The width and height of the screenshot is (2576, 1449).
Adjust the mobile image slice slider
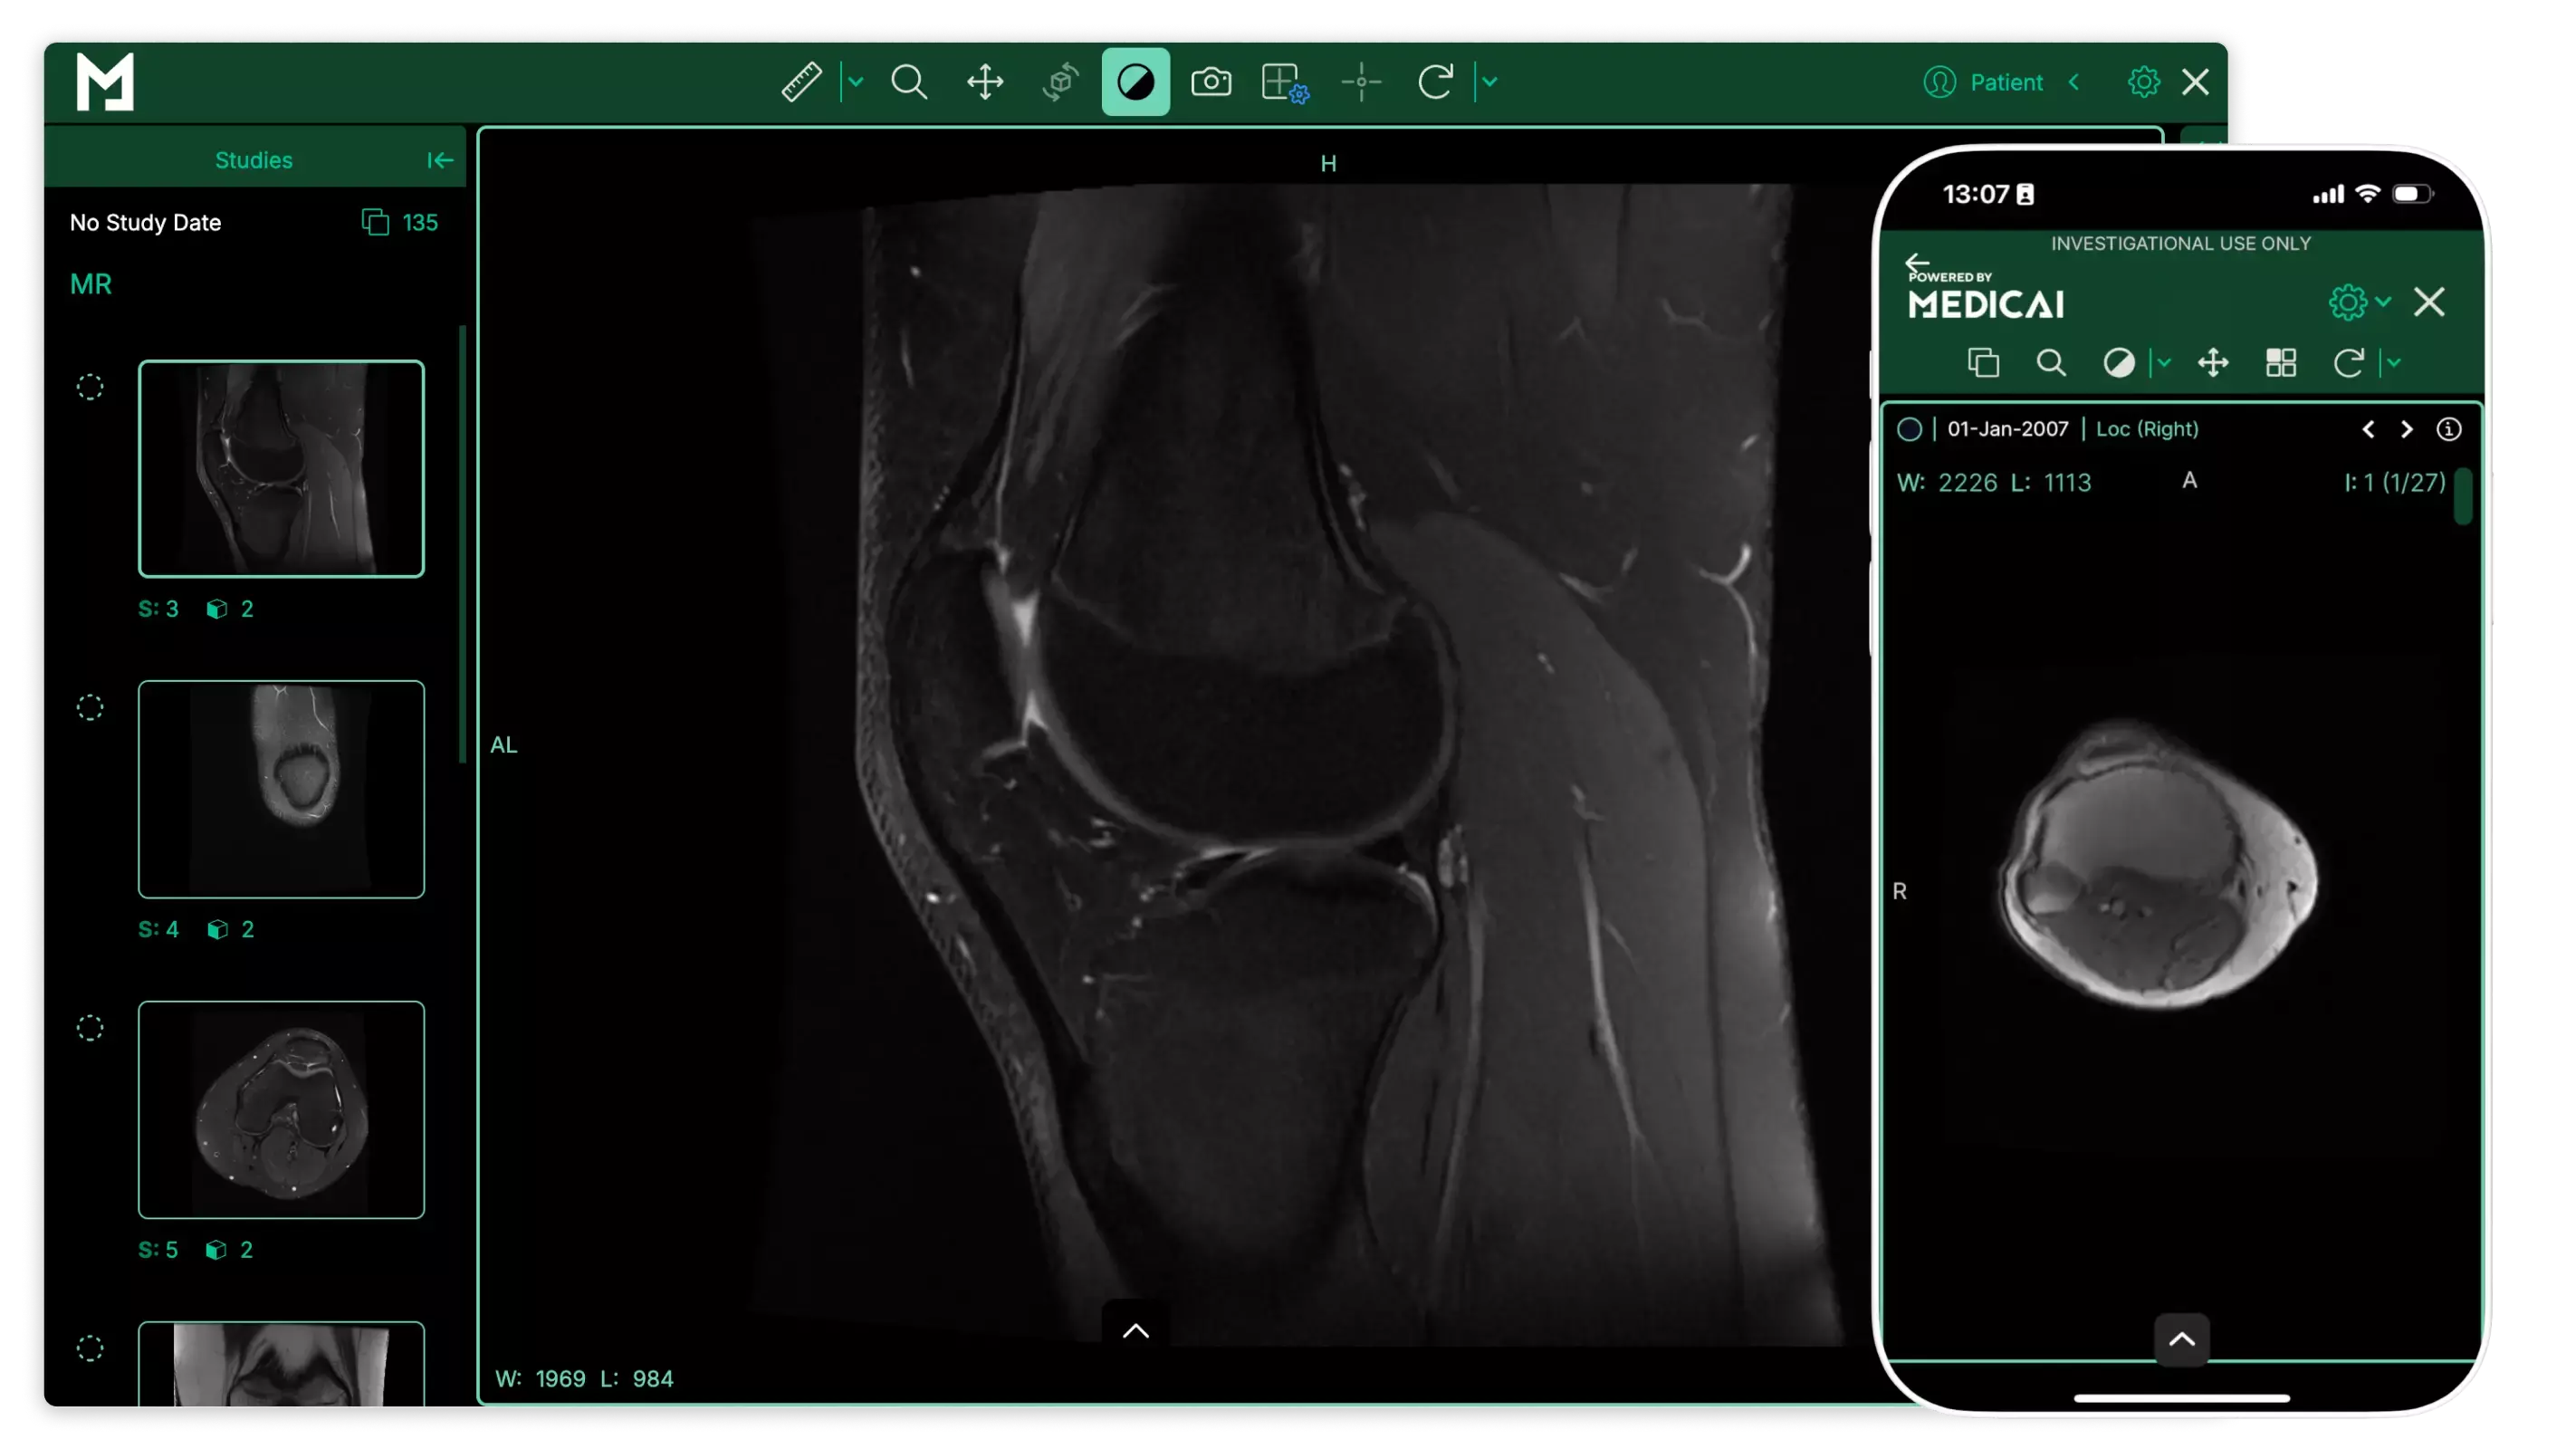(x=2463, y=497)
